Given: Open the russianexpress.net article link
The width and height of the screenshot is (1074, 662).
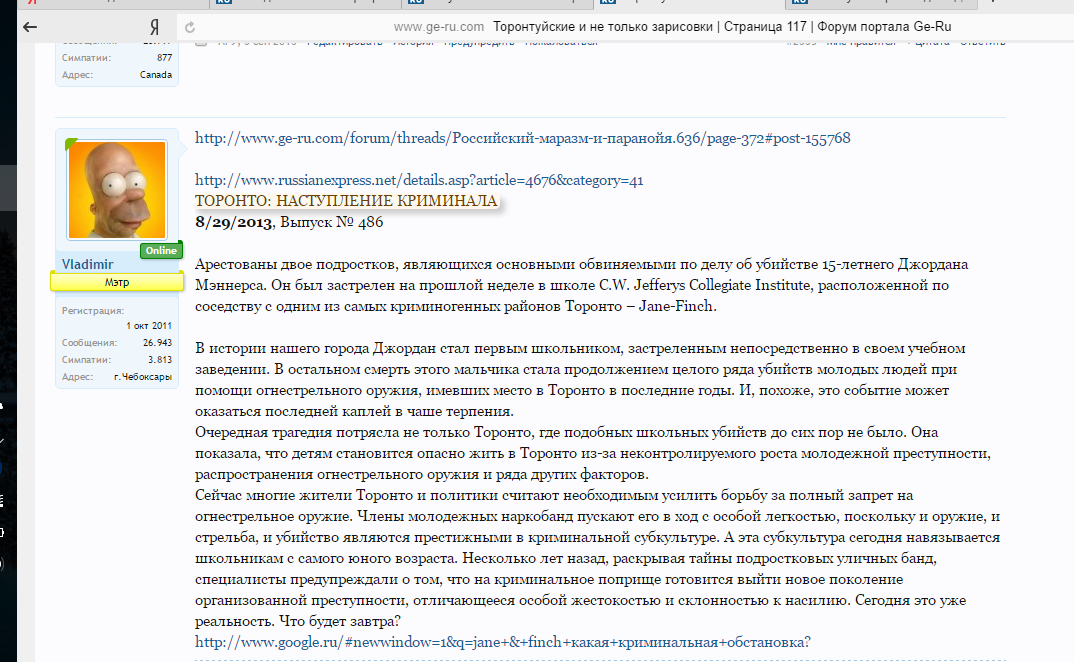Looking at the screenshot, I should (418, 181).
